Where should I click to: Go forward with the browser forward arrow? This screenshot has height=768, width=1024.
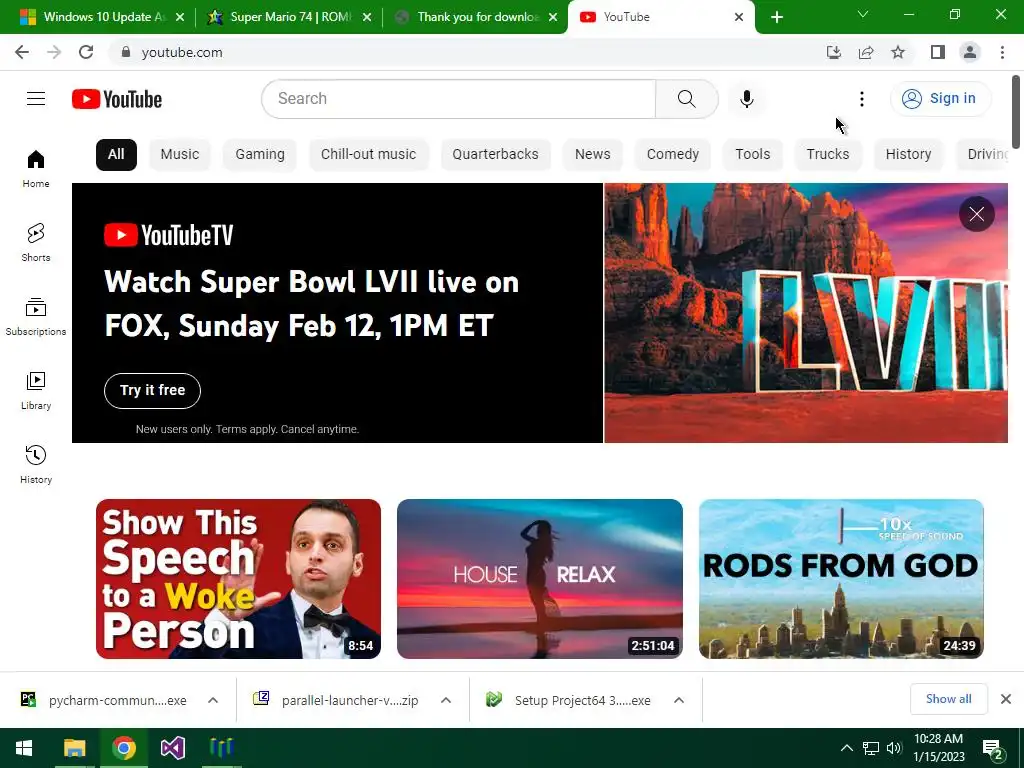click(54, 52)
